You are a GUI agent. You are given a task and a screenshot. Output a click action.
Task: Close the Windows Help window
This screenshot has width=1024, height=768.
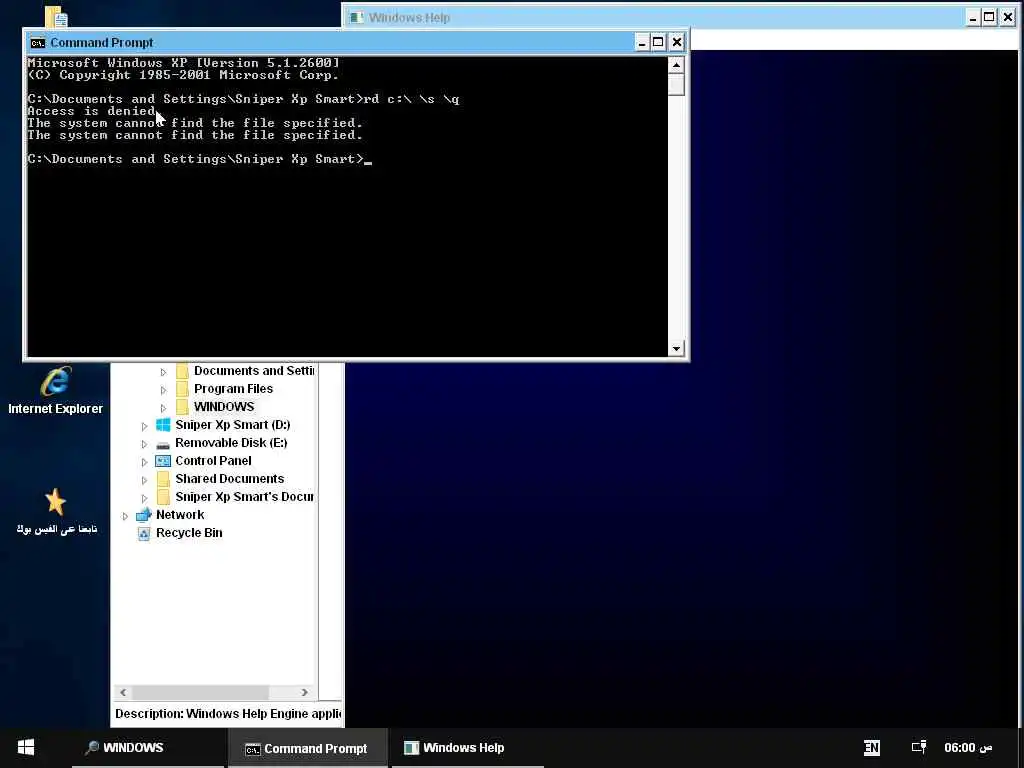1007,18
